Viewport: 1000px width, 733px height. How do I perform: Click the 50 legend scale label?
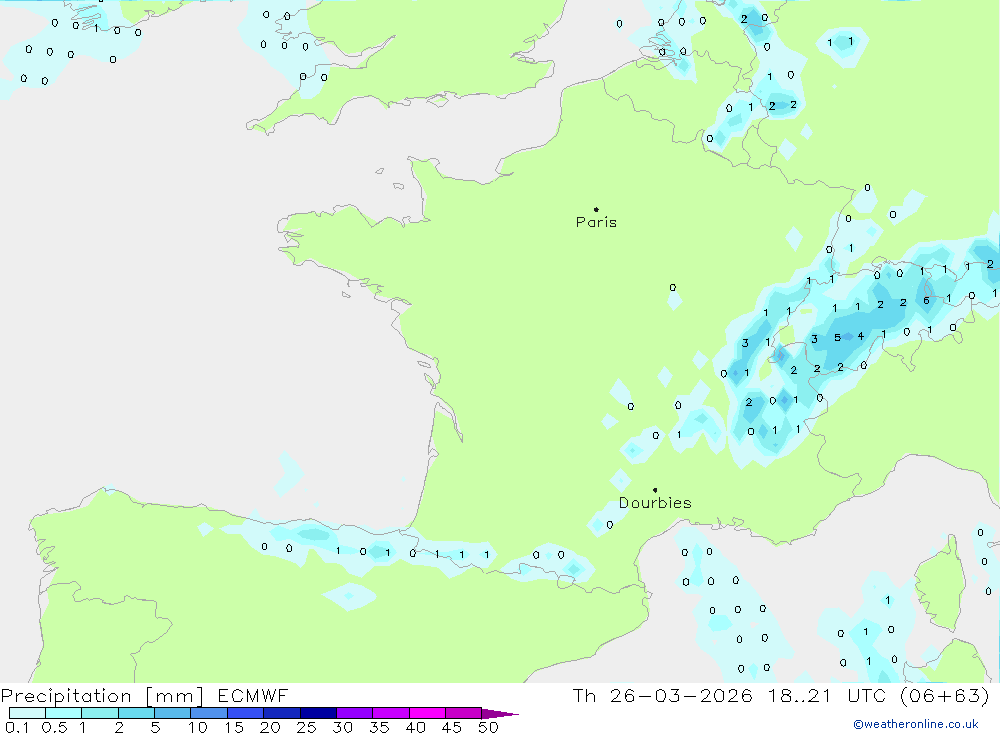[x=489, y=727]
